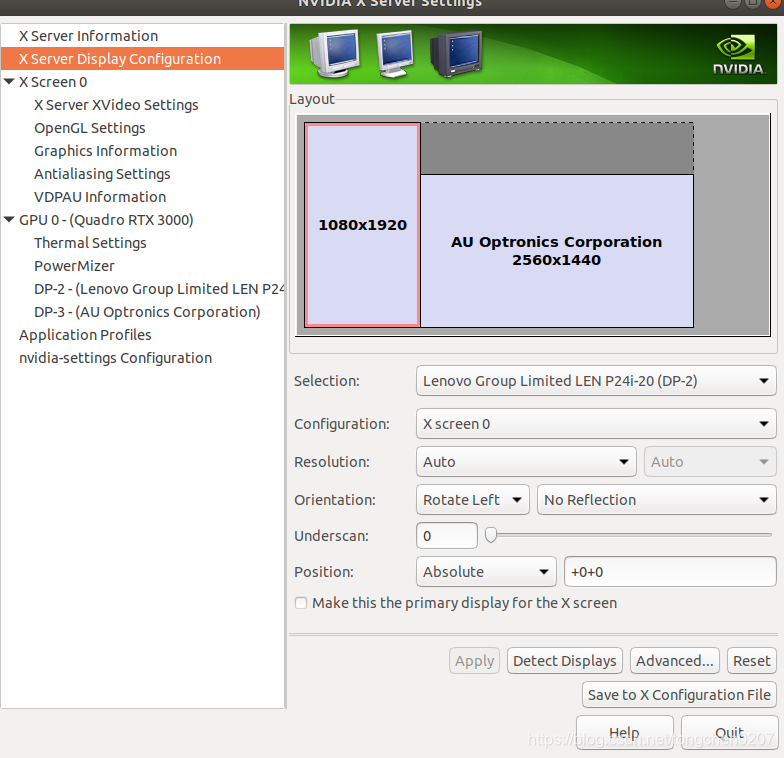Viewport: 784px width, 758px height.
Task: Open nvidia-settings Configuration page
Action: (x=116, y=358)
